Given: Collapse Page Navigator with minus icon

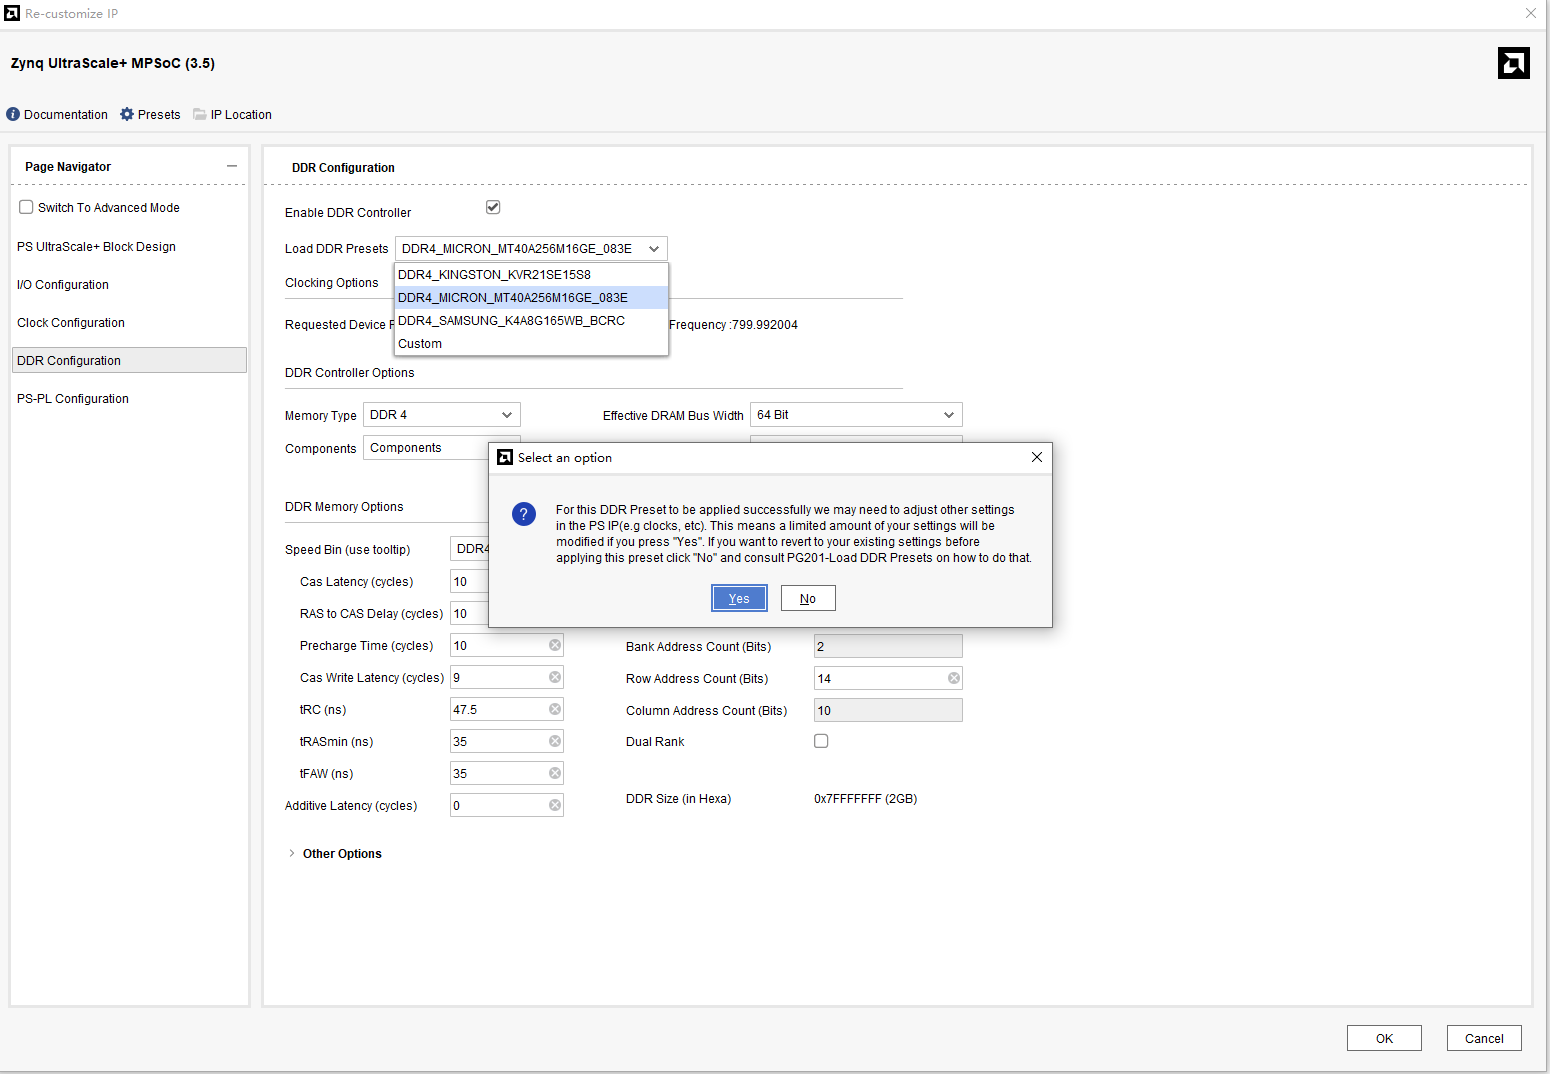Looking at the screenshot, I should click(232, 166).
